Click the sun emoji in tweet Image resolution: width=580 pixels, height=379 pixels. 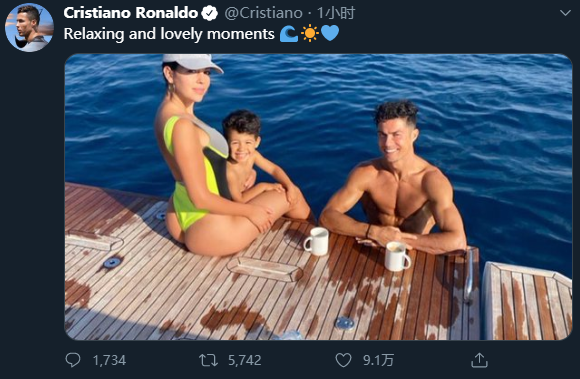click(x=310, y=34)
